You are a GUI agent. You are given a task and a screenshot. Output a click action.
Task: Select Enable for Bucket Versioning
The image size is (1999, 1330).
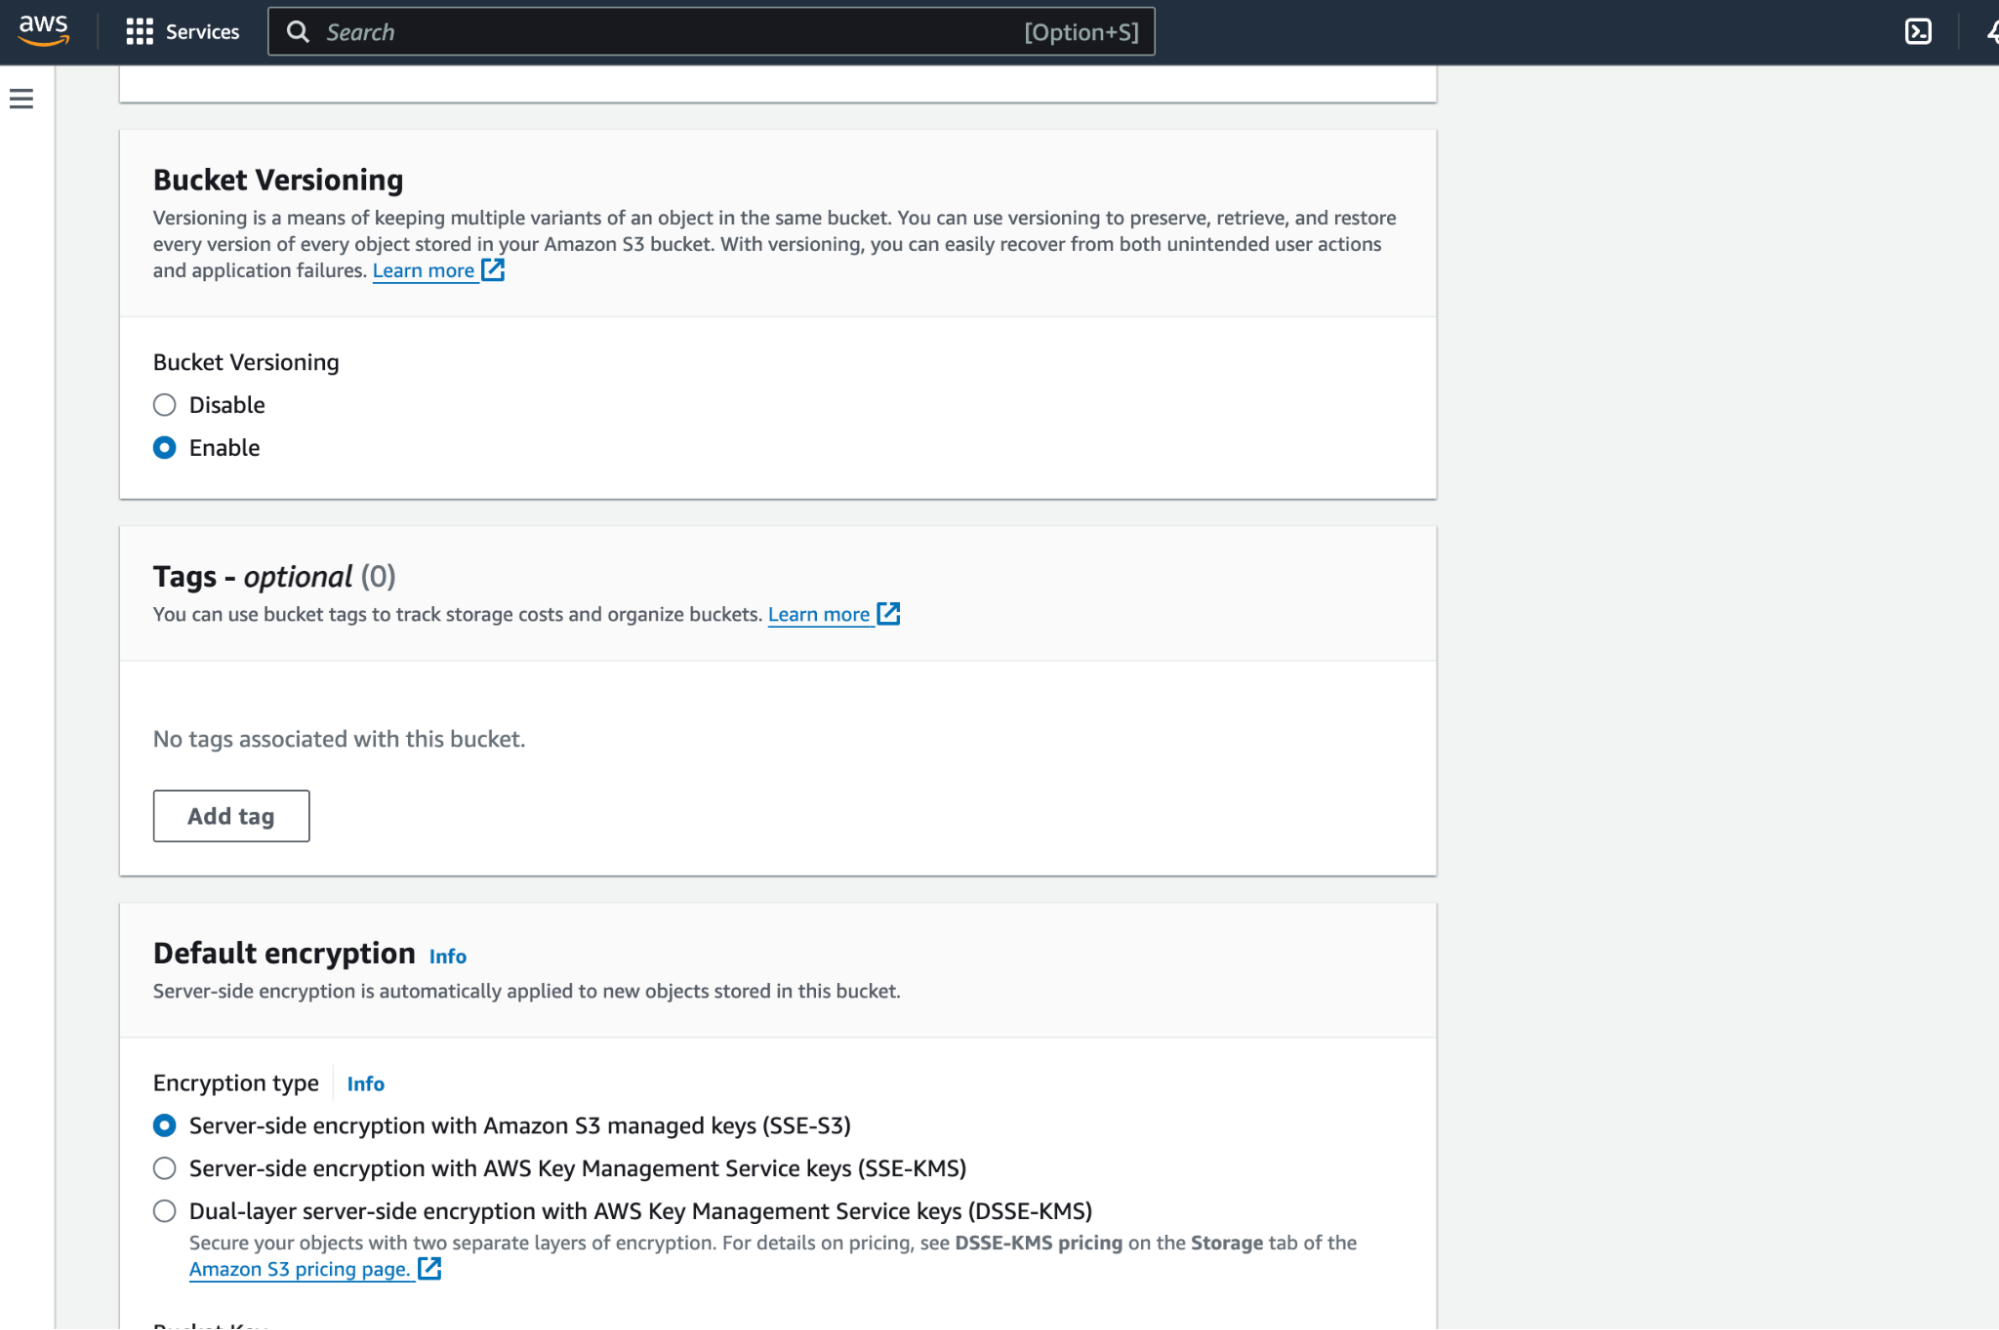[164, 448]
